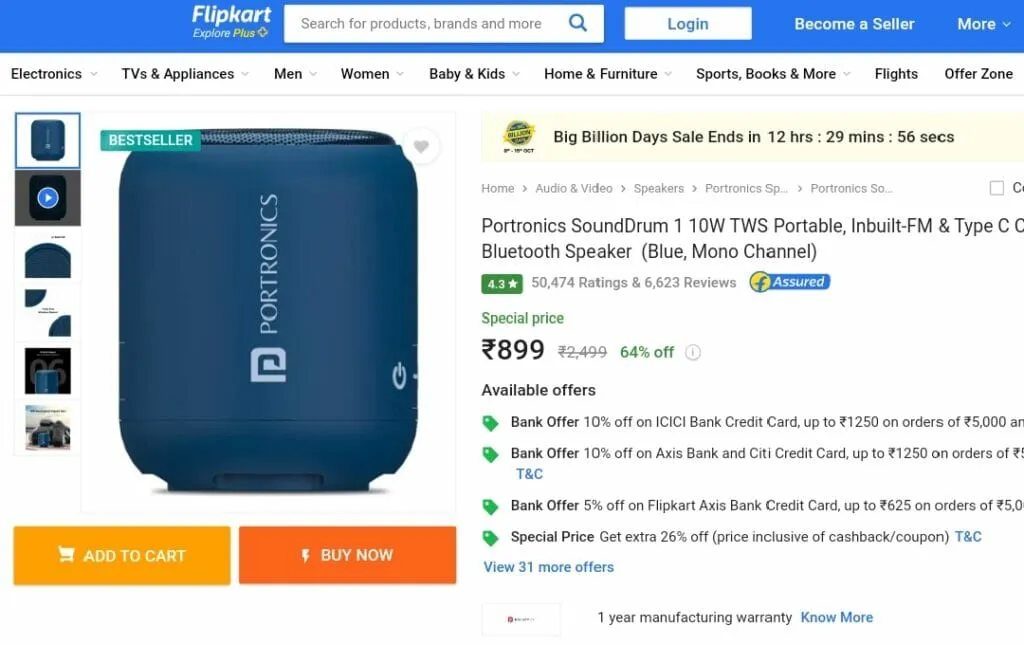1024x645 pixels.
Task: Click ADD TO CART button
Action: [122, 556]
